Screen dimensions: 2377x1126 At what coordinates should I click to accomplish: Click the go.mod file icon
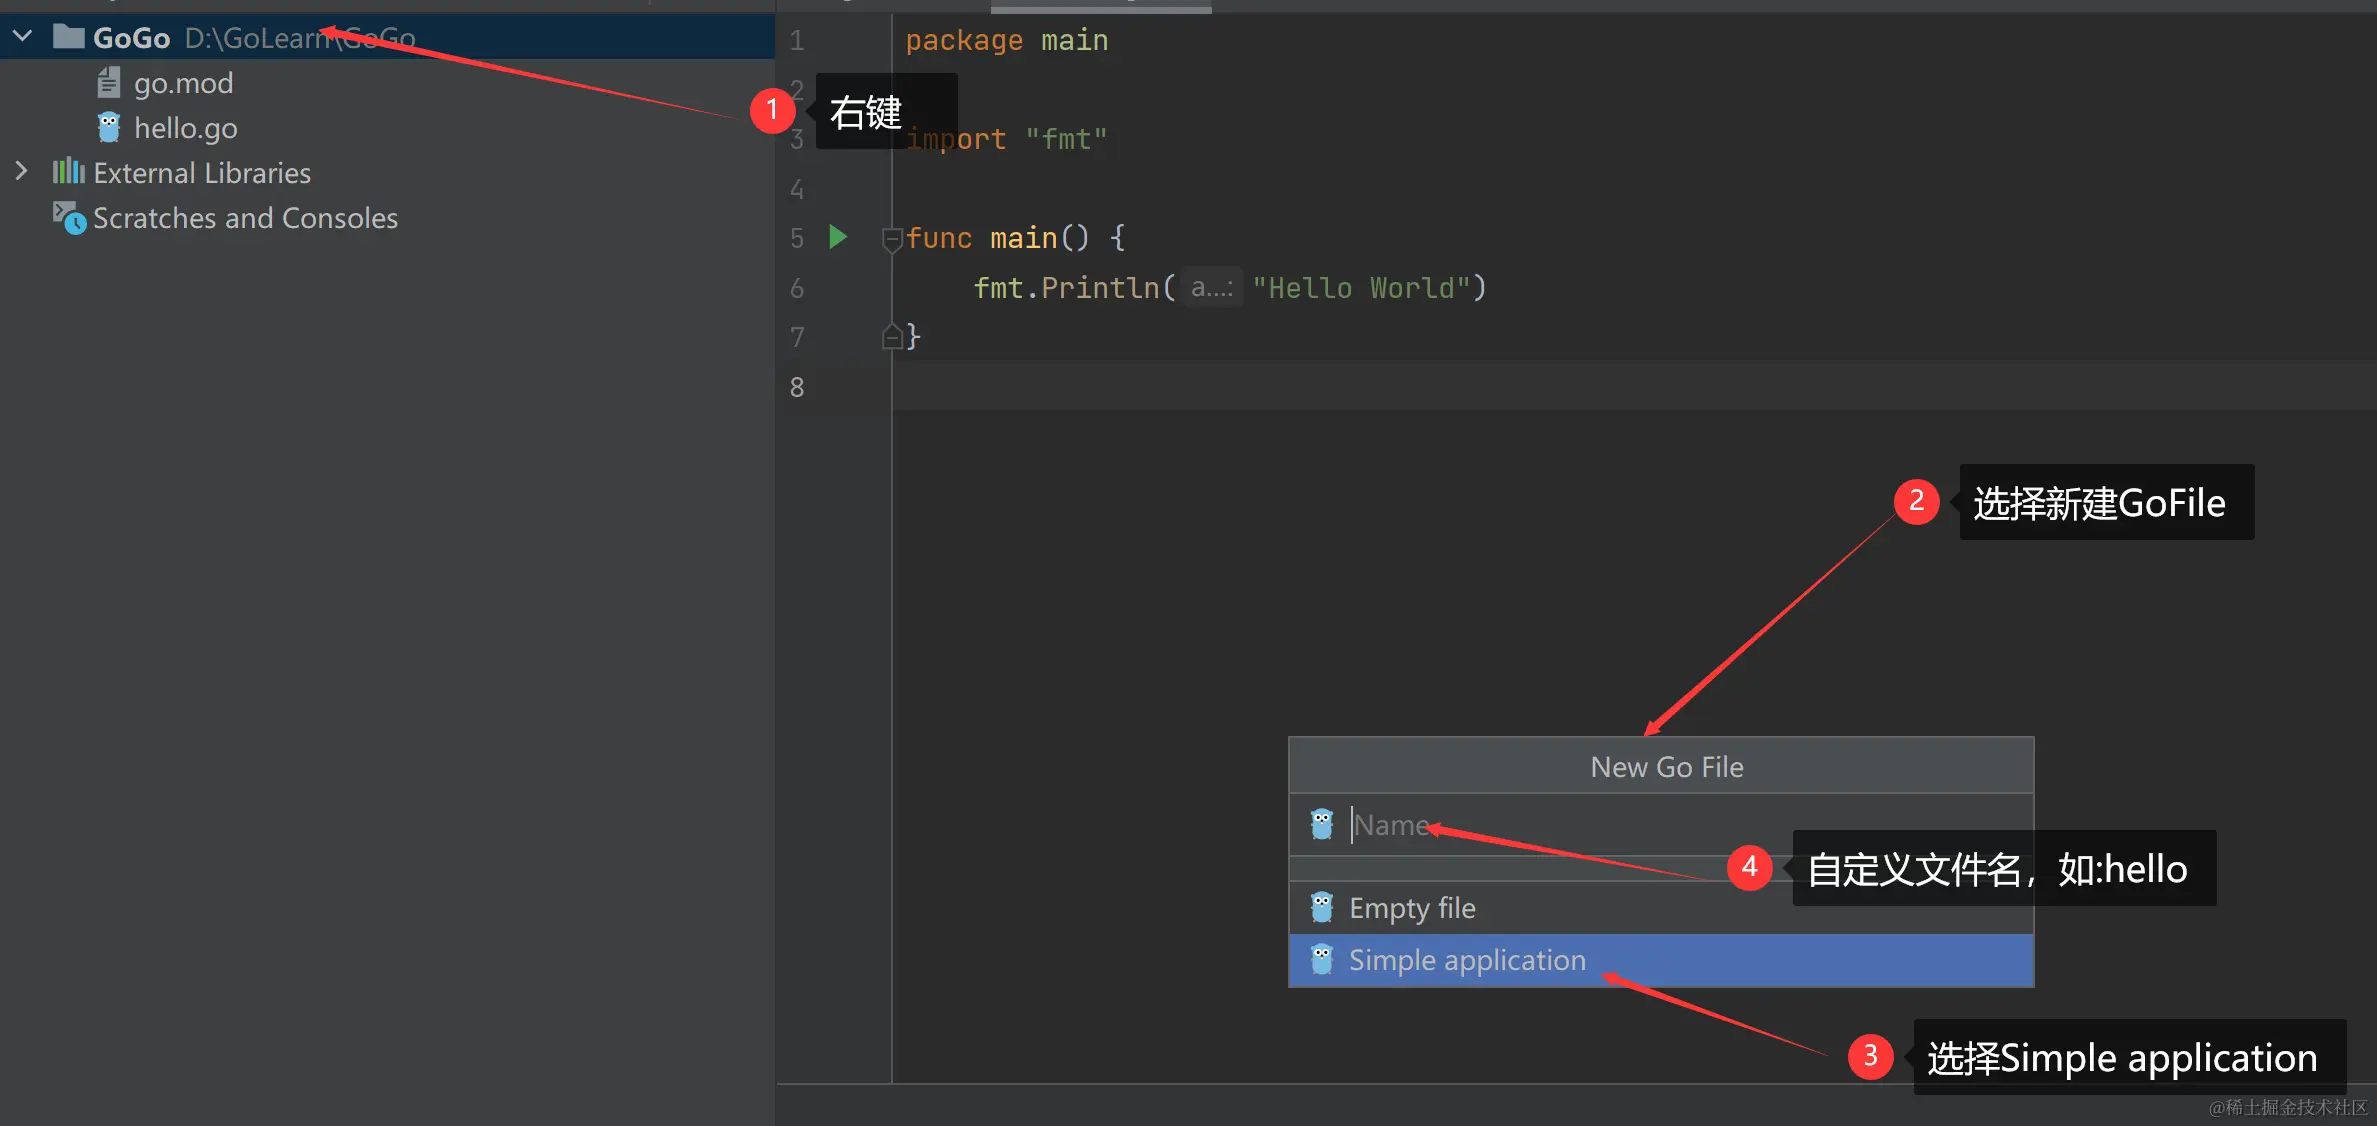108,83
